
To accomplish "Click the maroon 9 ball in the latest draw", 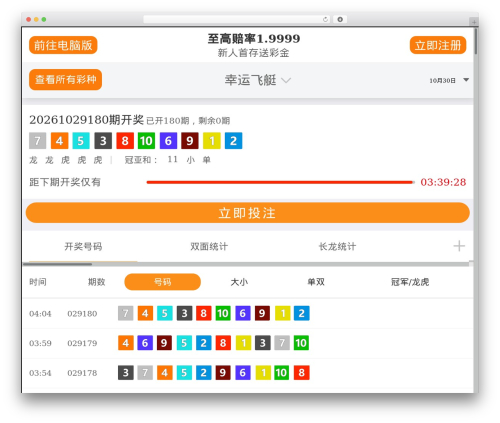I will pos(190,141).
